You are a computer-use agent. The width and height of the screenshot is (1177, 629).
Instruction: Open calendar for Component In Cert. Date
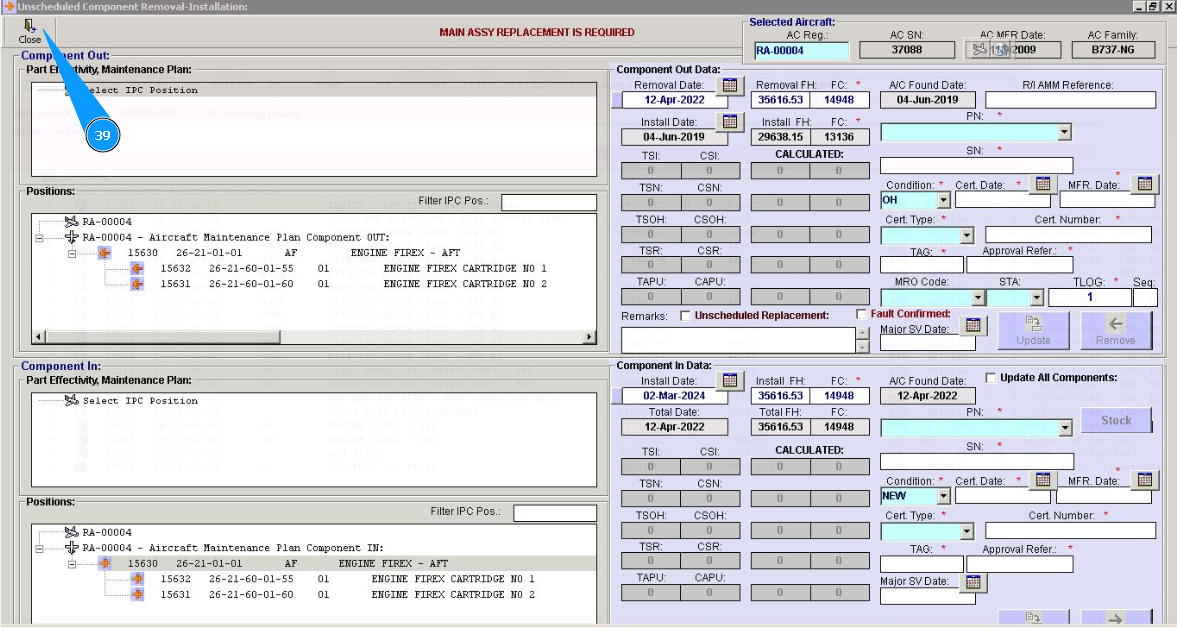tap(1042, 480)
